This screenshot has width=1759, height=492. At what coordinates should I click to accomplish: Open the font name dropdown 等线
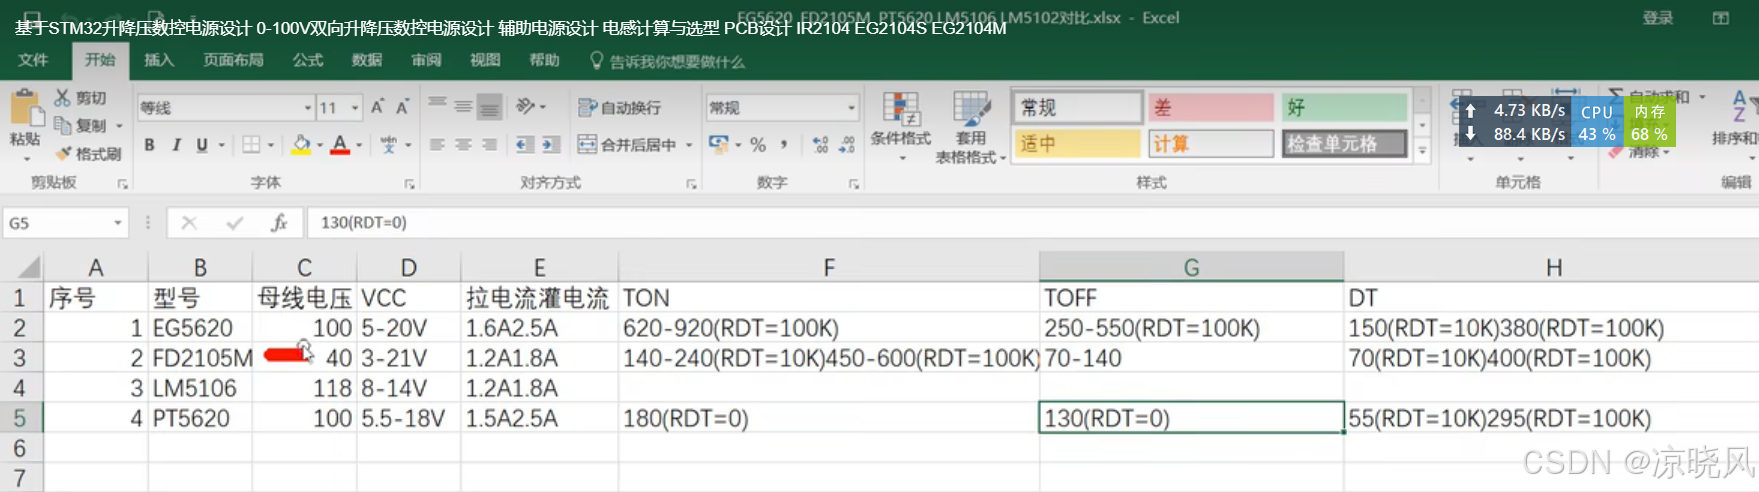tap(308, 107)
